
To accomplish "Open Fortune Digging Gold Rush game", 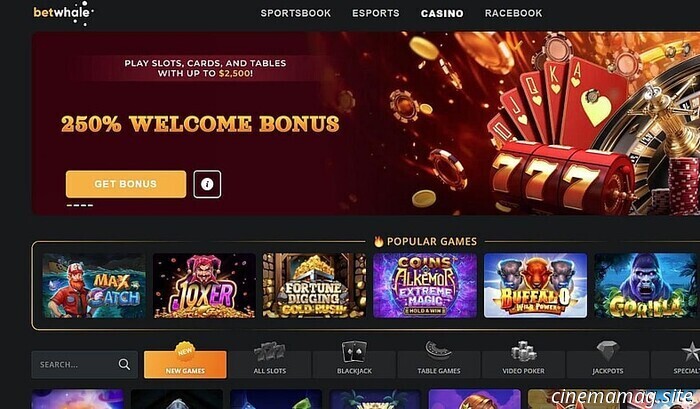I will 314,286.
